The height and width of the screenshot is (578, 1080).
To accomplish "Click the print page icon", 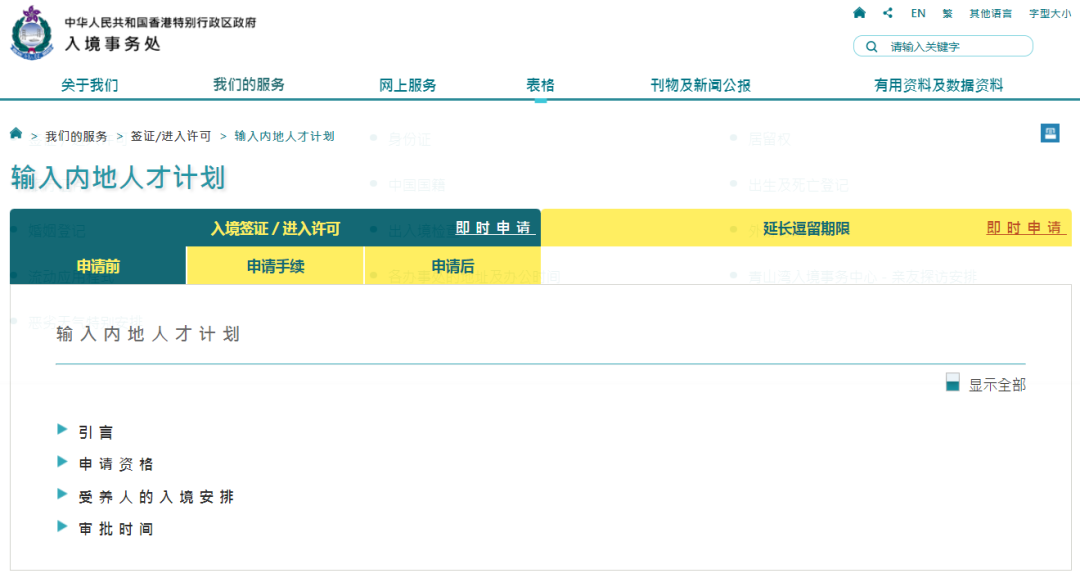I will point(1049,133).
